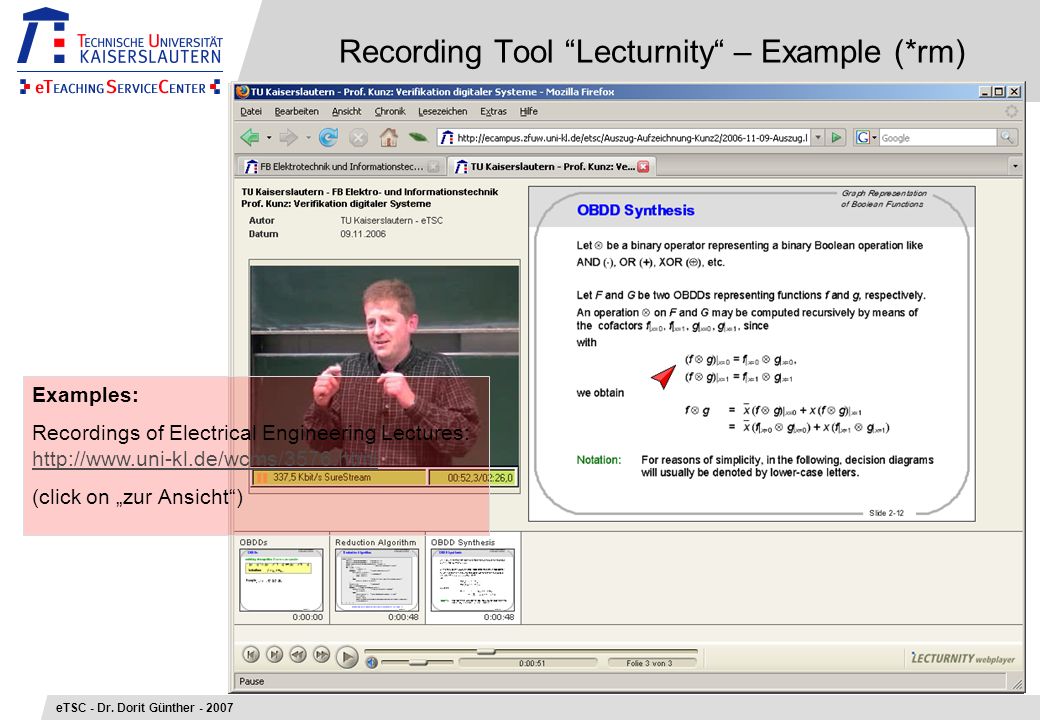This screenshot has height=720, width=1040.
Task: Open the uni-kl.de wcms recordings link
Action: coord(204,459)
